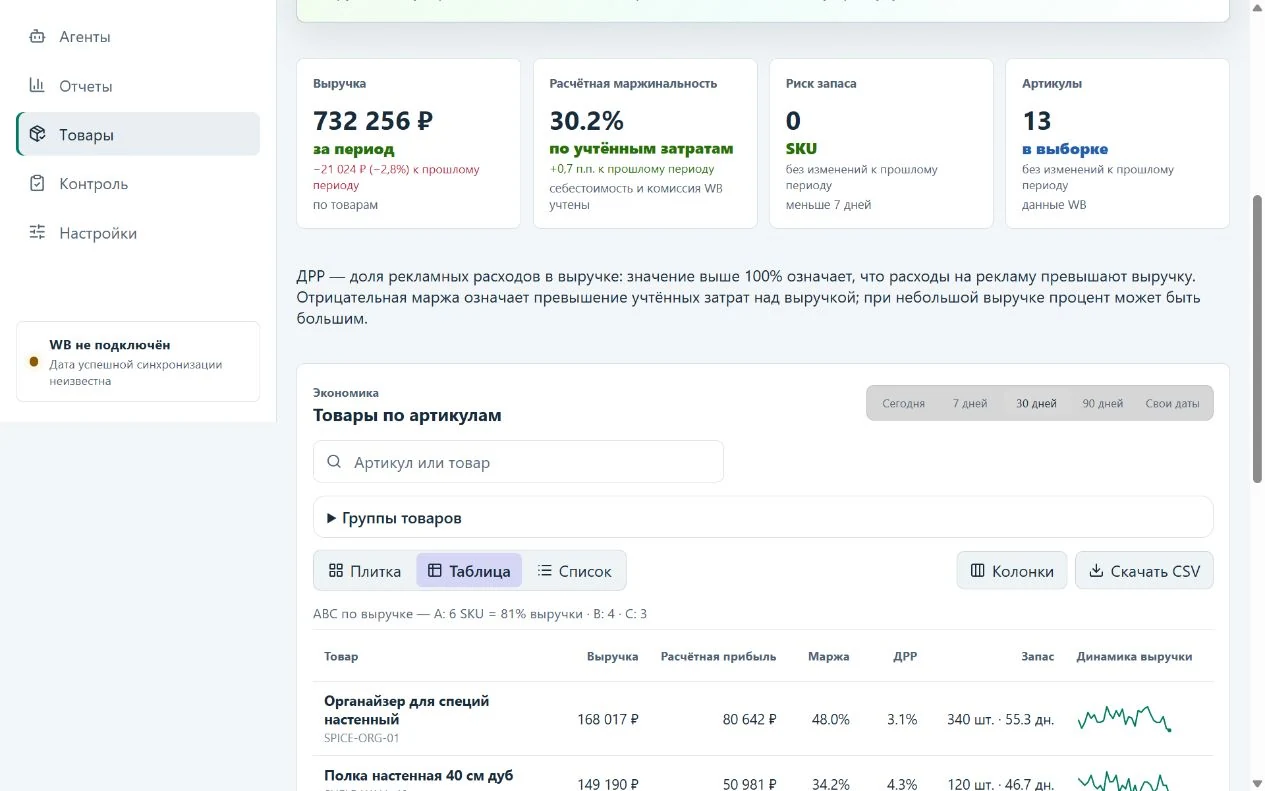
Task: Click profit value 80 642 ₽
Action: (x=750, y=719)
